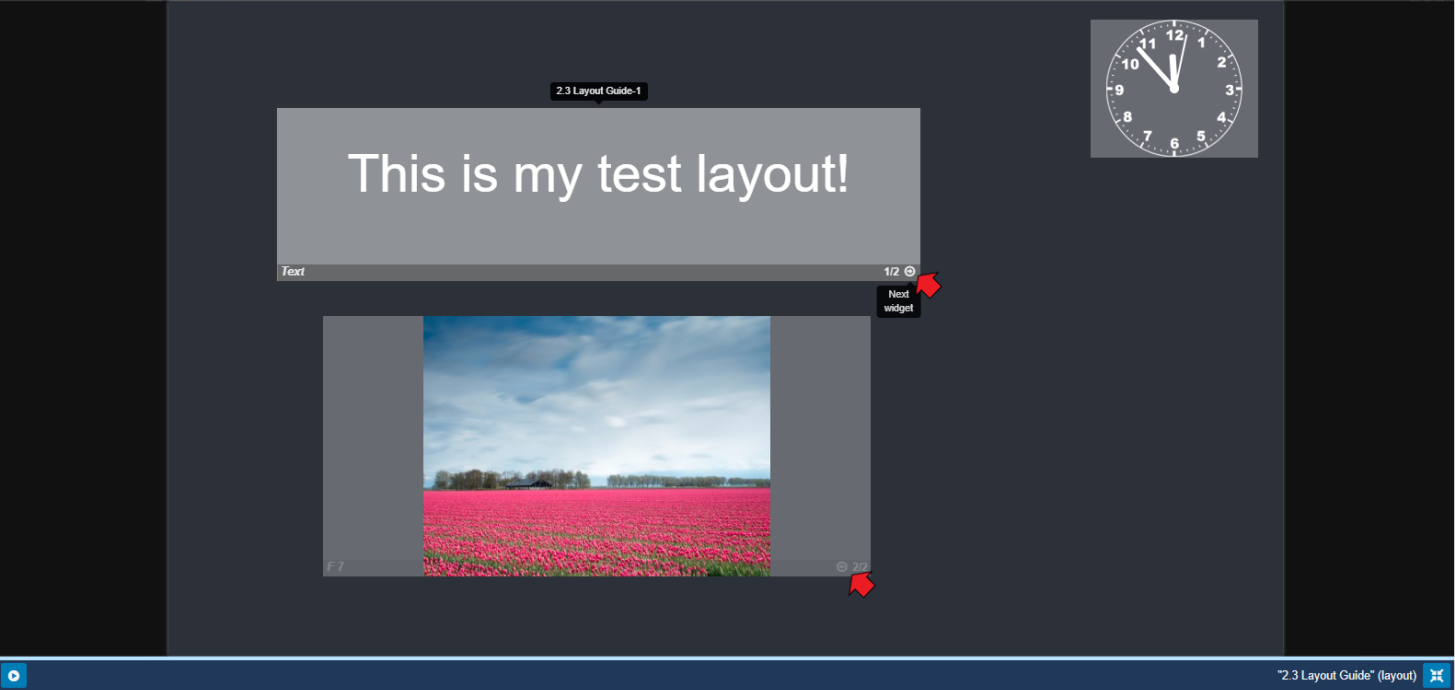Click the number 12 on the clock face
The width and height of the screenshot is (1455, 690).
pyautogui.click(x=1175, y=35)
